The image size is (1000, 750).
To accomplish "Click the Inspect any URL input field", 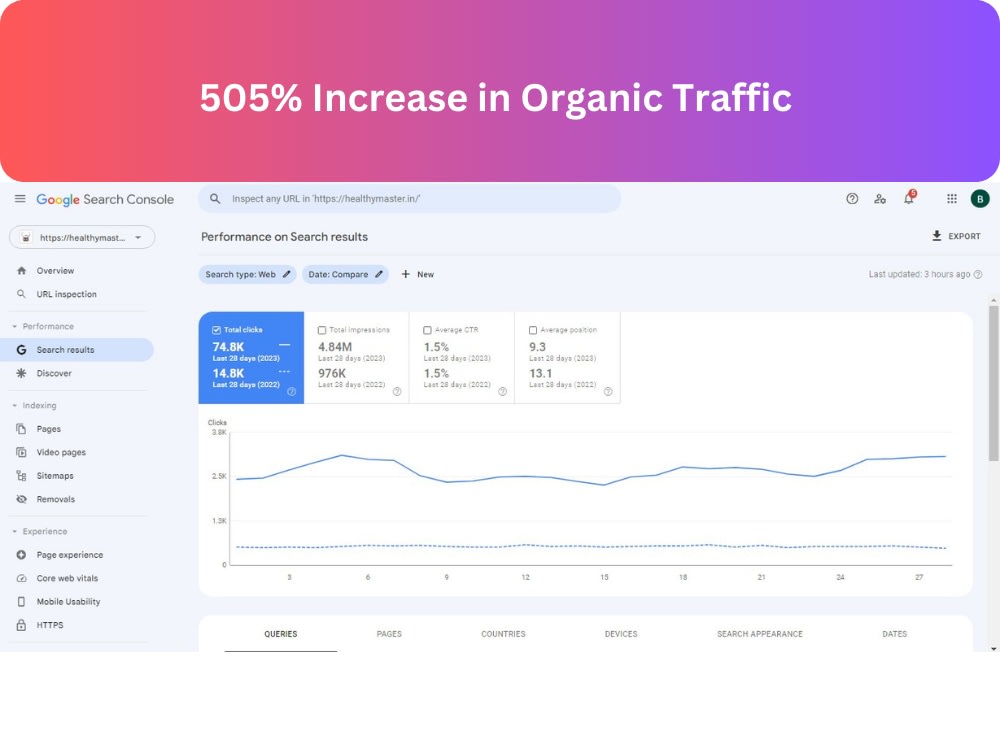I will pyautogui.click(x=409, y=199).
